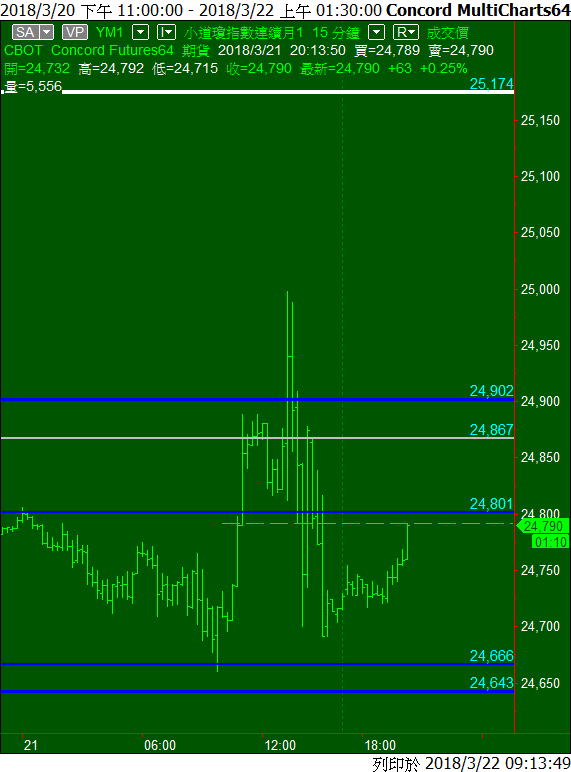Image resolution: width=571 pixels, height=772 pixels.
Task: Select the white line labeled 25,174
Action: pyautogui.click(x=288, y=92)
